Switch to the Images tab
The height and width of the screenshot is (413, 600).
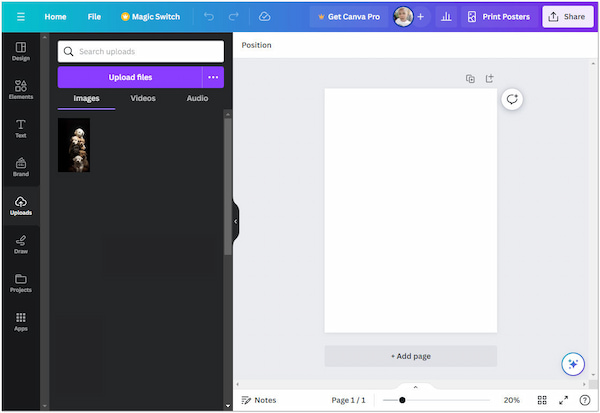click(x=86, y=99)
